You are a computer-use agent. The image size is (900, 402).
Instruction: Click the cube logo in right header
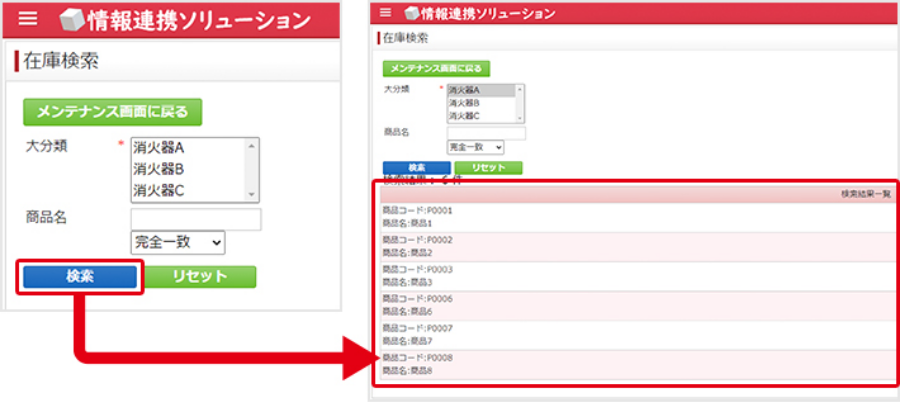[x=411, y=13]
